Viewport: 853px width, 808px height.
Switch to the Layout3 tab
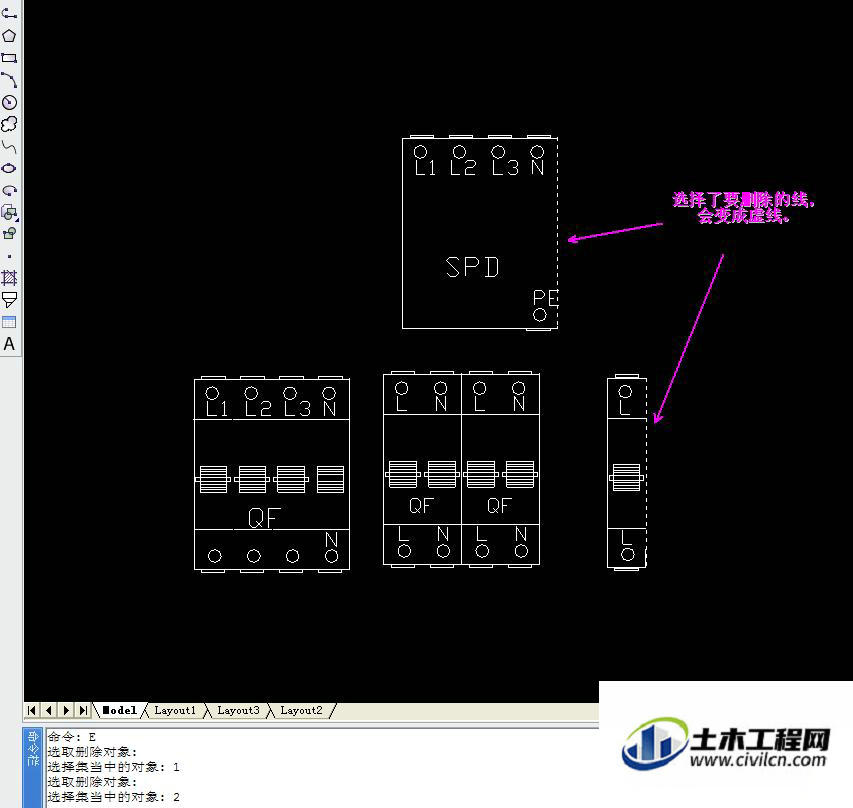(x=238, y=710)
